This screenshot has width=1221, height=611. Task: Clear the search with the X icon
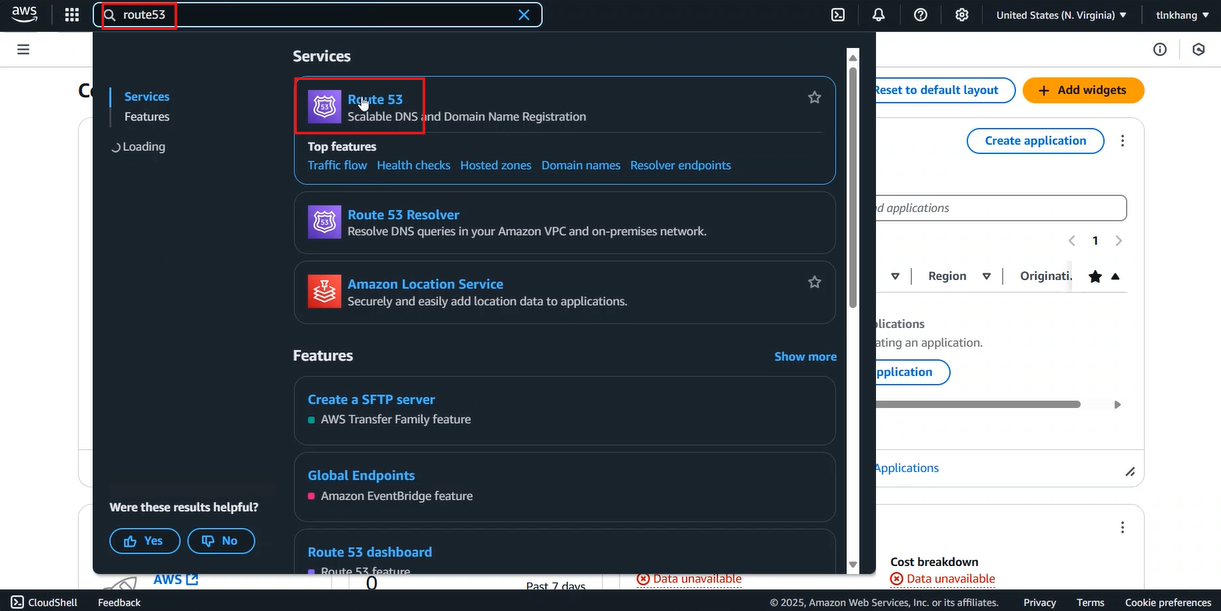click(524, 15)
